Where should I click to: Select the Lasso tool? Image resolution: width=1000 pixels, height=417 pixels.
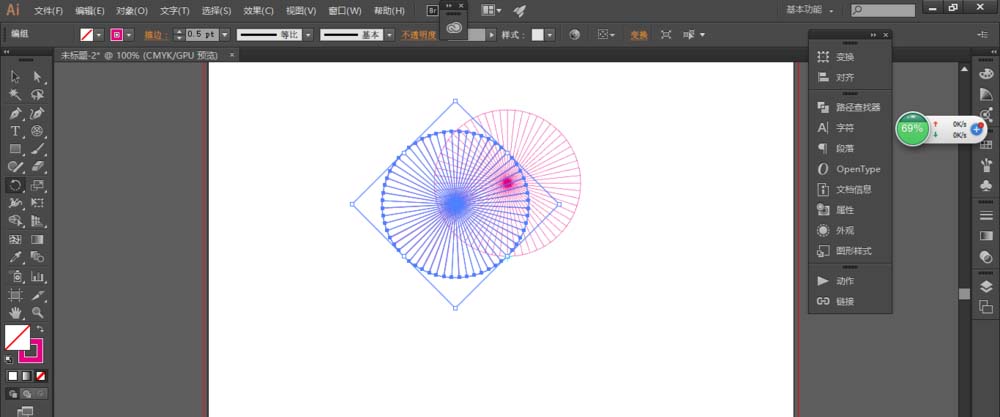[x=38, y=95]
